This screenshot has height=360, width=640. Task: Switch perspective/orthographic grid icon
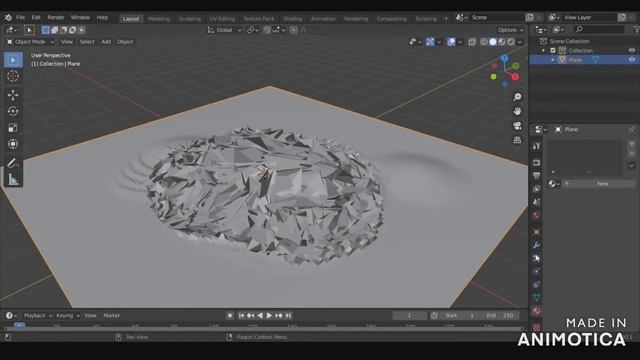517,140
